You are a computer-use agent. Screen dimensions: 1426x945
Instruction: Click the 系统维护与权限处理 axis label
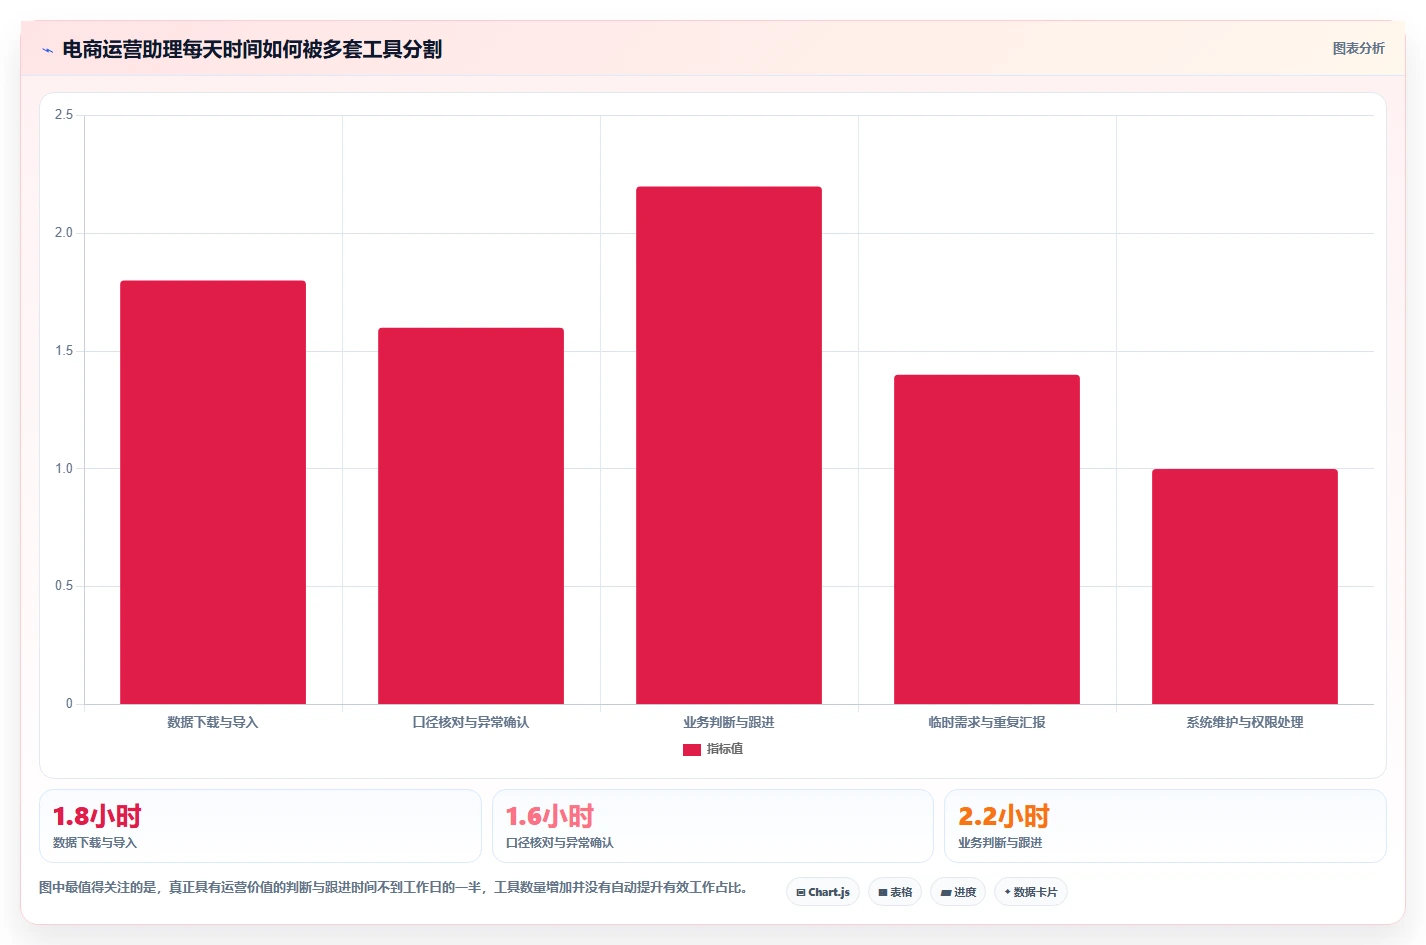click(1245, 722)
